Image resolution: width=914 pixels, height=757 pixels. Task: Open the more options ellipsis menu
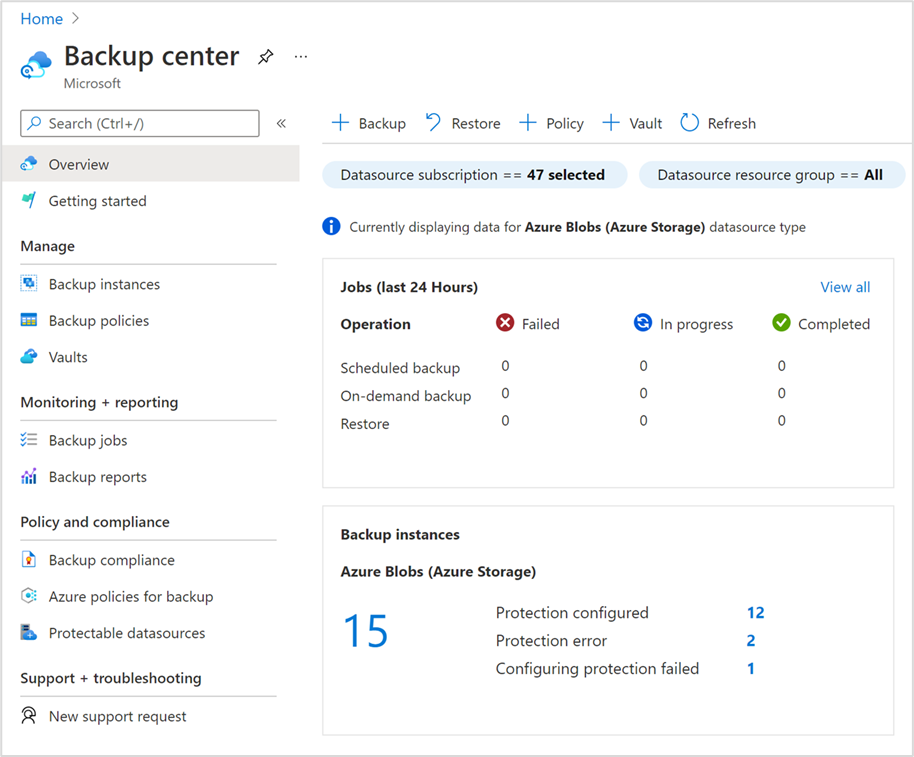(301, 57)
